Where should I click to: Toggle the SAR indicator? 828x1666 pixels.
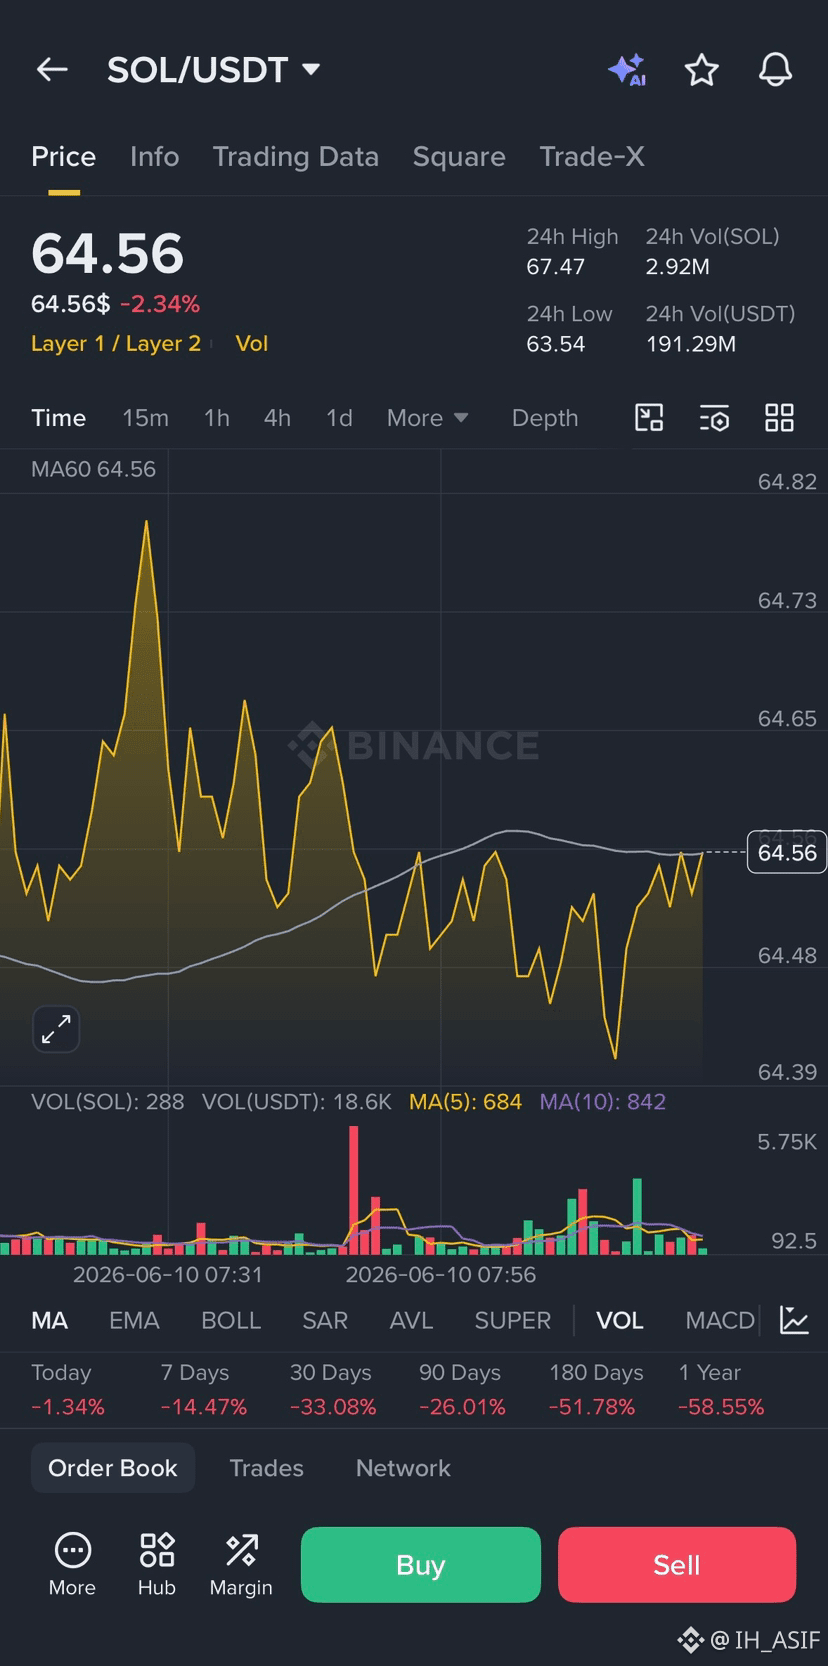pyautogui.click(x=325, y=1320)
